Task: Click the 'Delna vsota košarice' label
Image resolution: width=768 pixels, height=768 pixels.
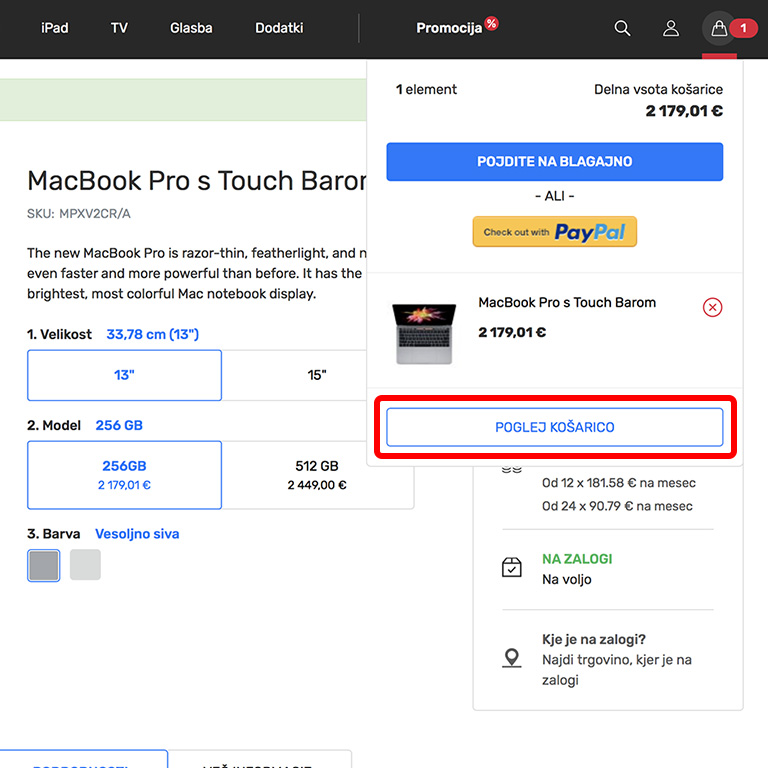Action: 658,89
